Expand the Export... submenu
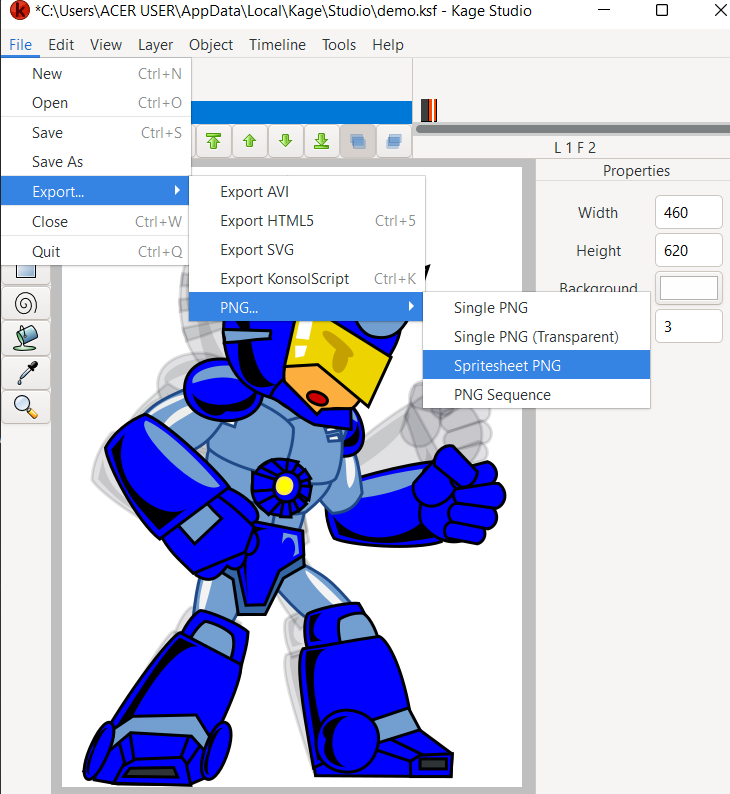Viewport: 730px width, 794px height. coord(96,191)
